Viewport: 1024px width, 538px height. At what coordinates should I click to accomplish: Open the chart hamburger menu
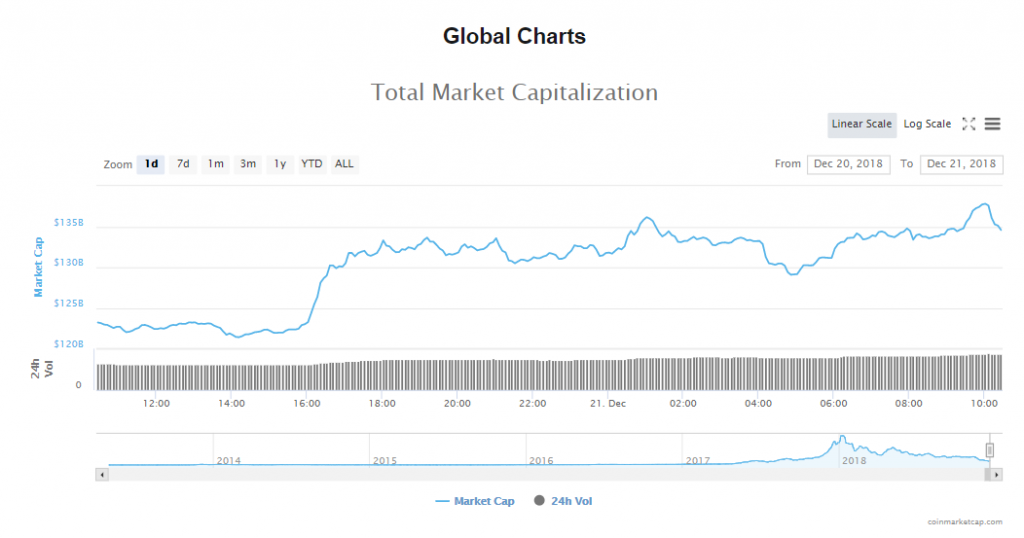992,124
